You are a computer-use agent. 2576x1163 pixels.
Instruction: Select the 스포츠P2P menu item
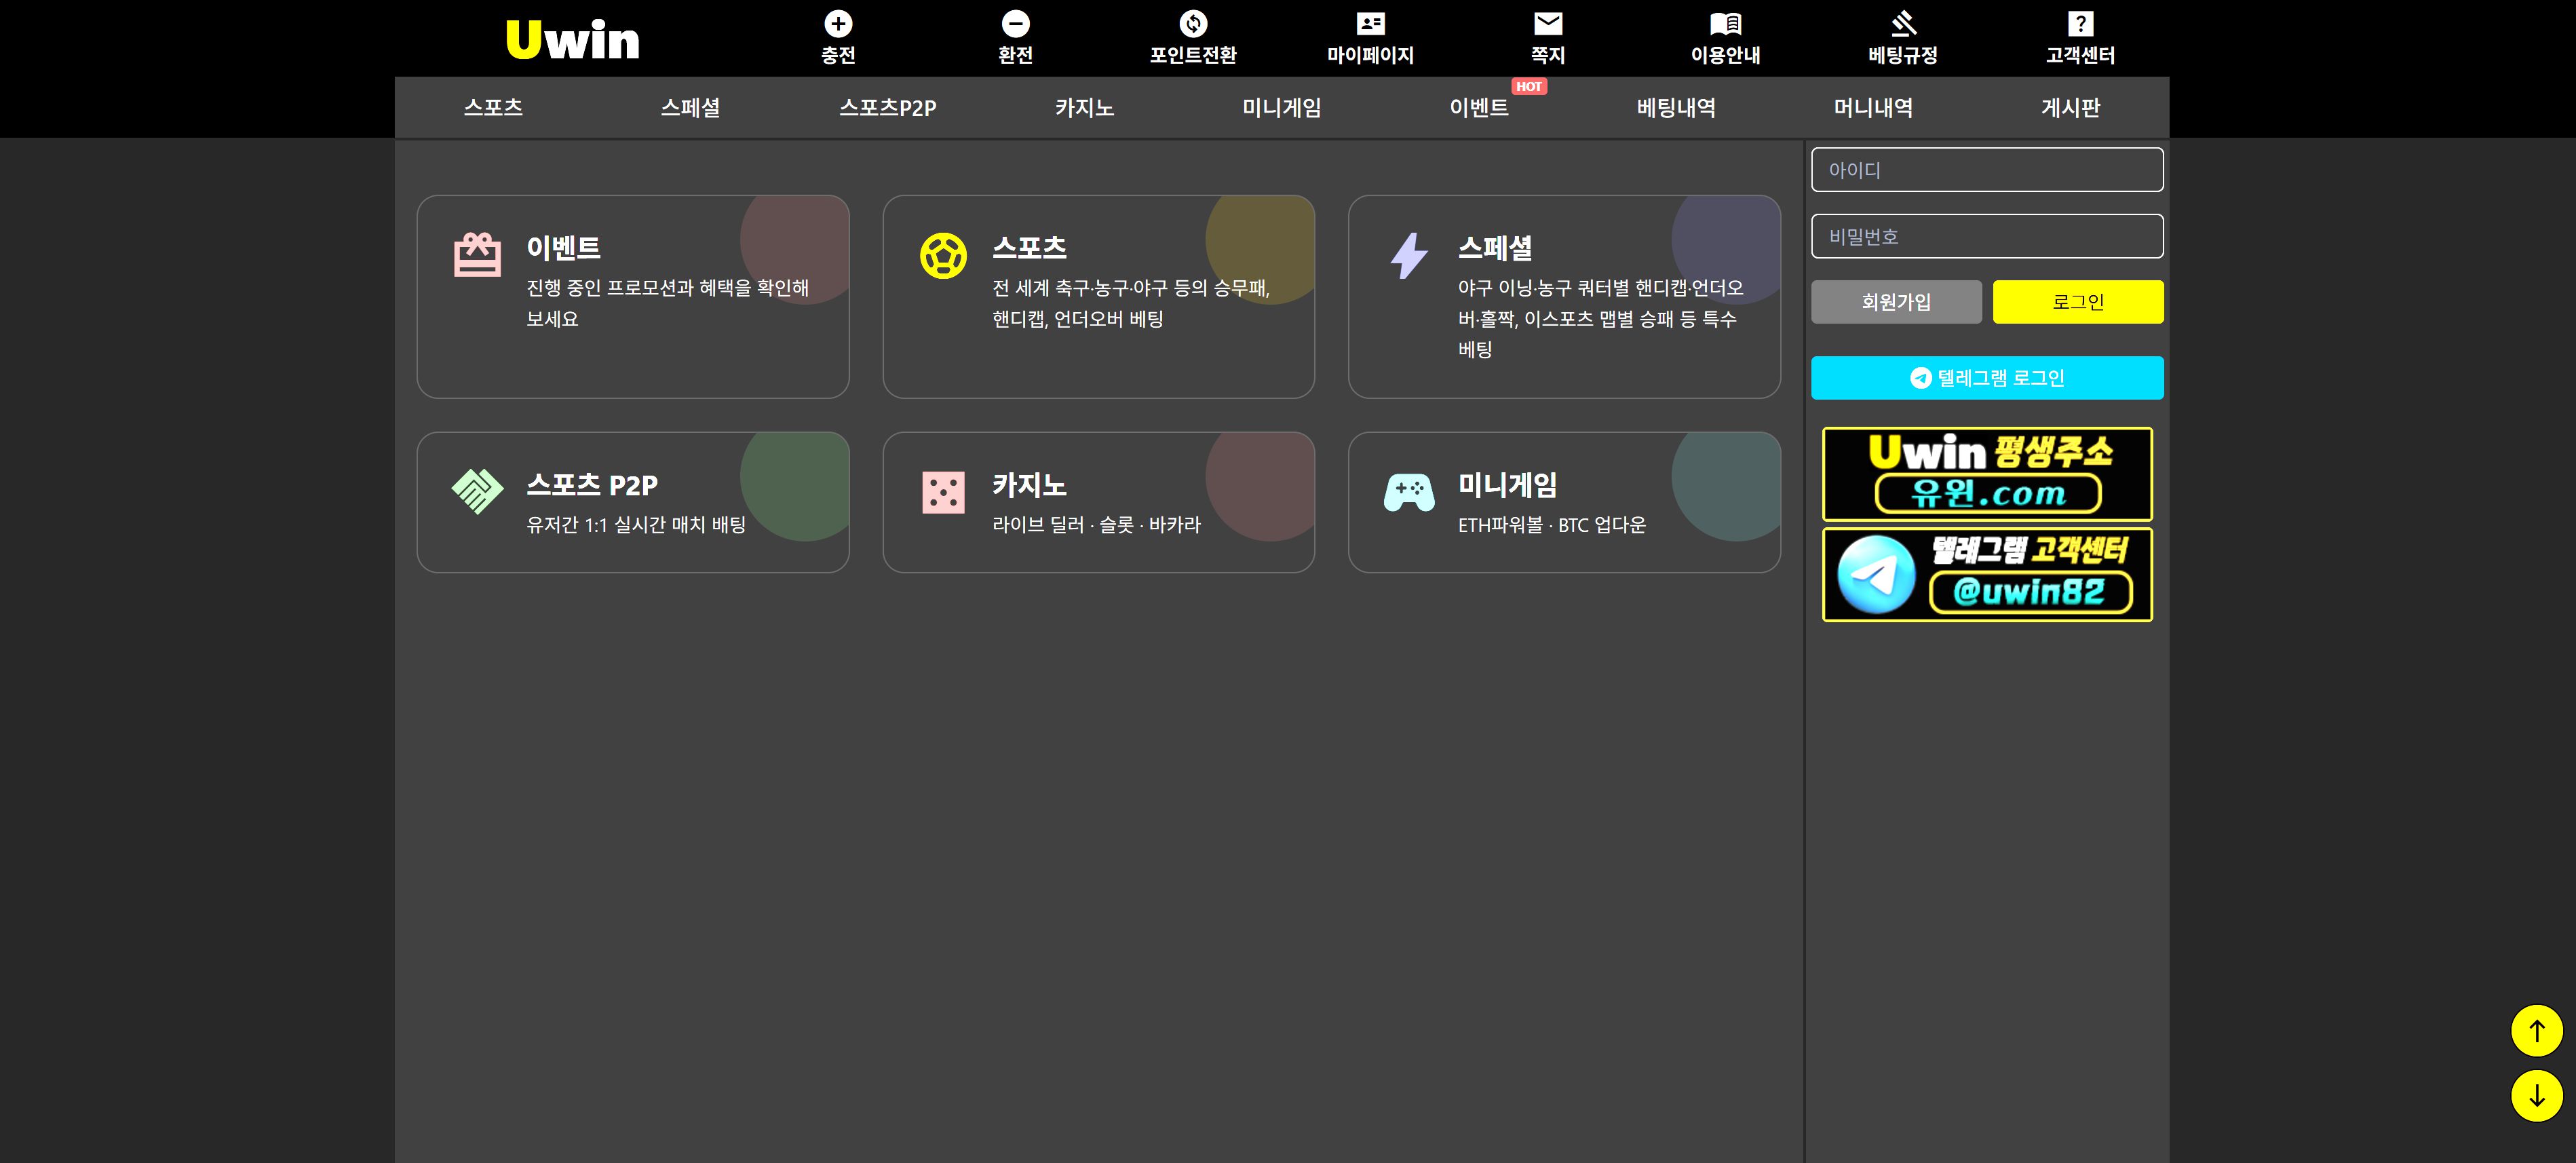(x=887, y=108)
